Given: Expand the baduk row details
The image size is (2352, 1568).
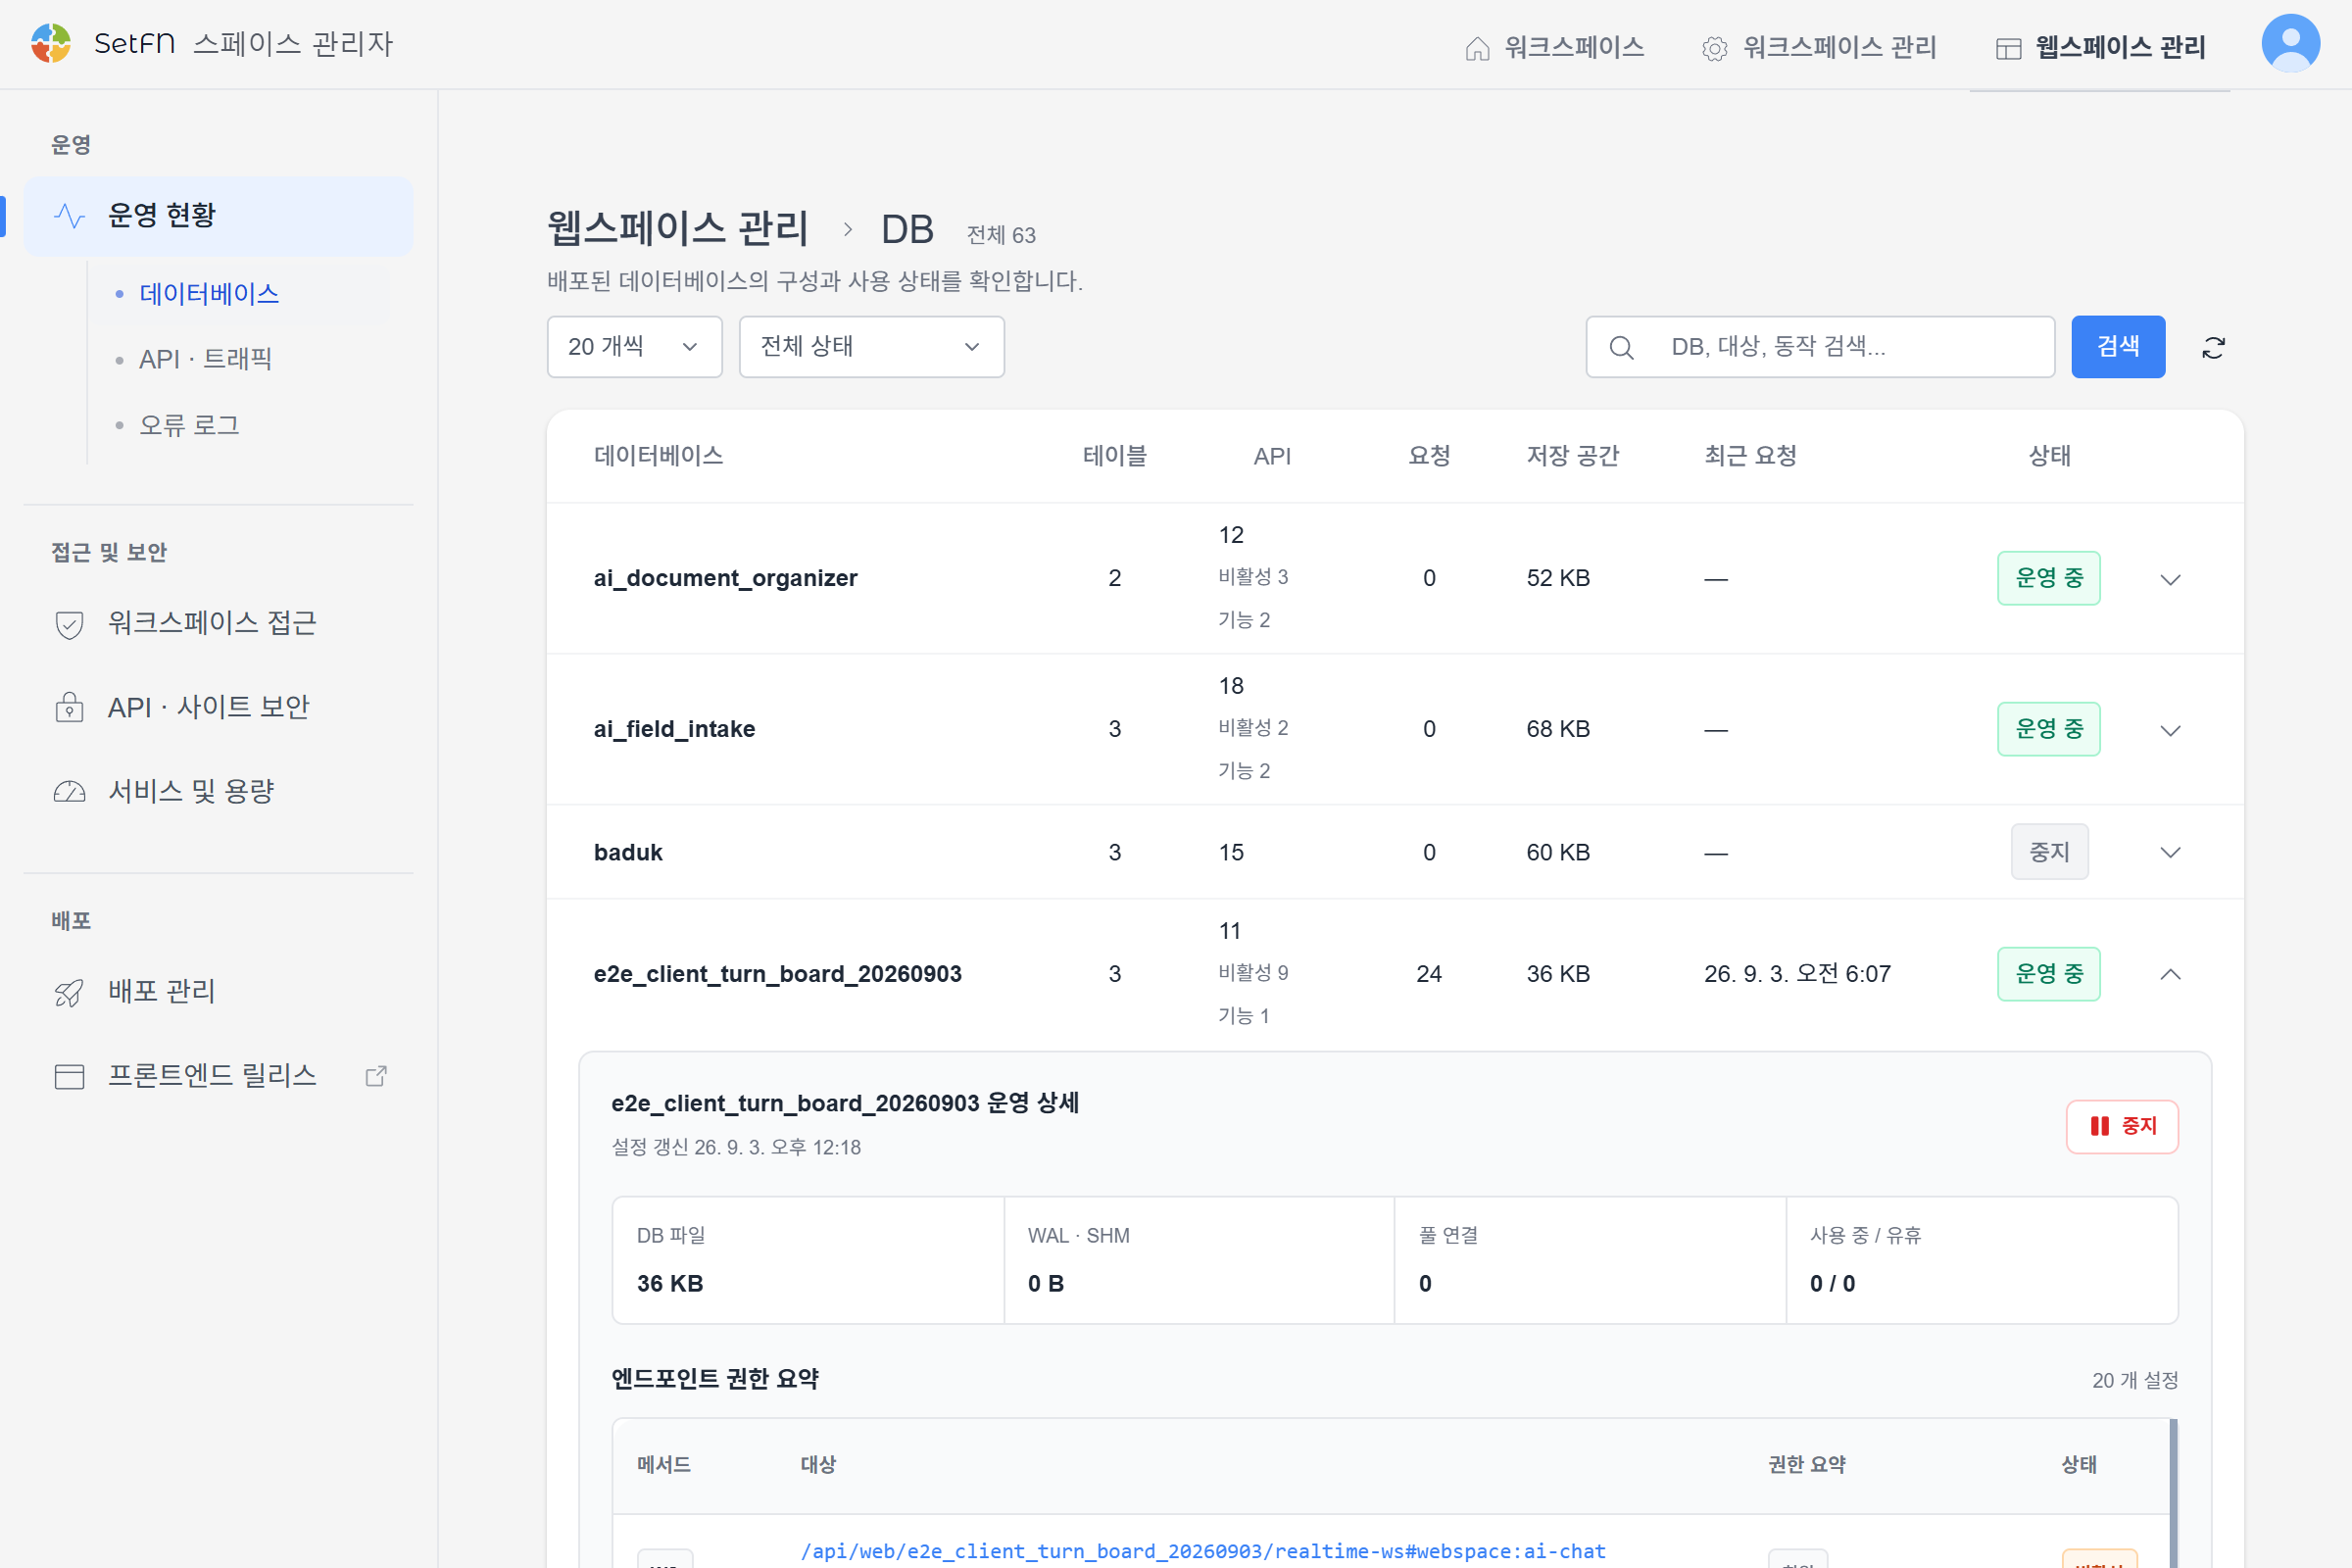Looking at the screenshot, I should 2170,852.
